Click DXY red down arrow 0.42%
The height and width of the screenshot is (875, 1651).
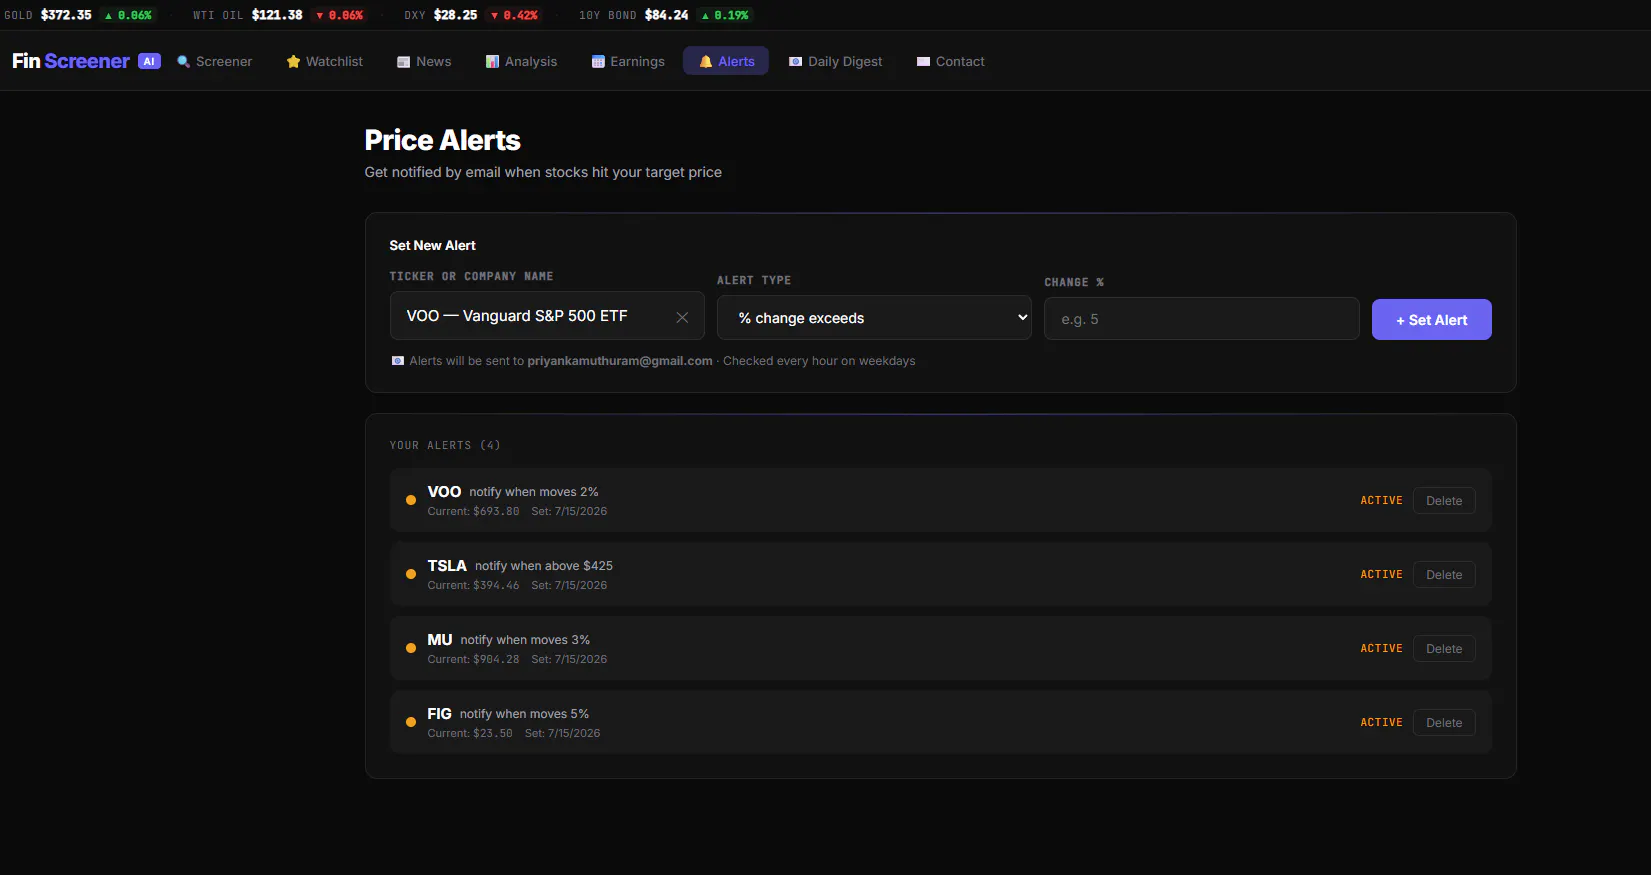(514, 15)
